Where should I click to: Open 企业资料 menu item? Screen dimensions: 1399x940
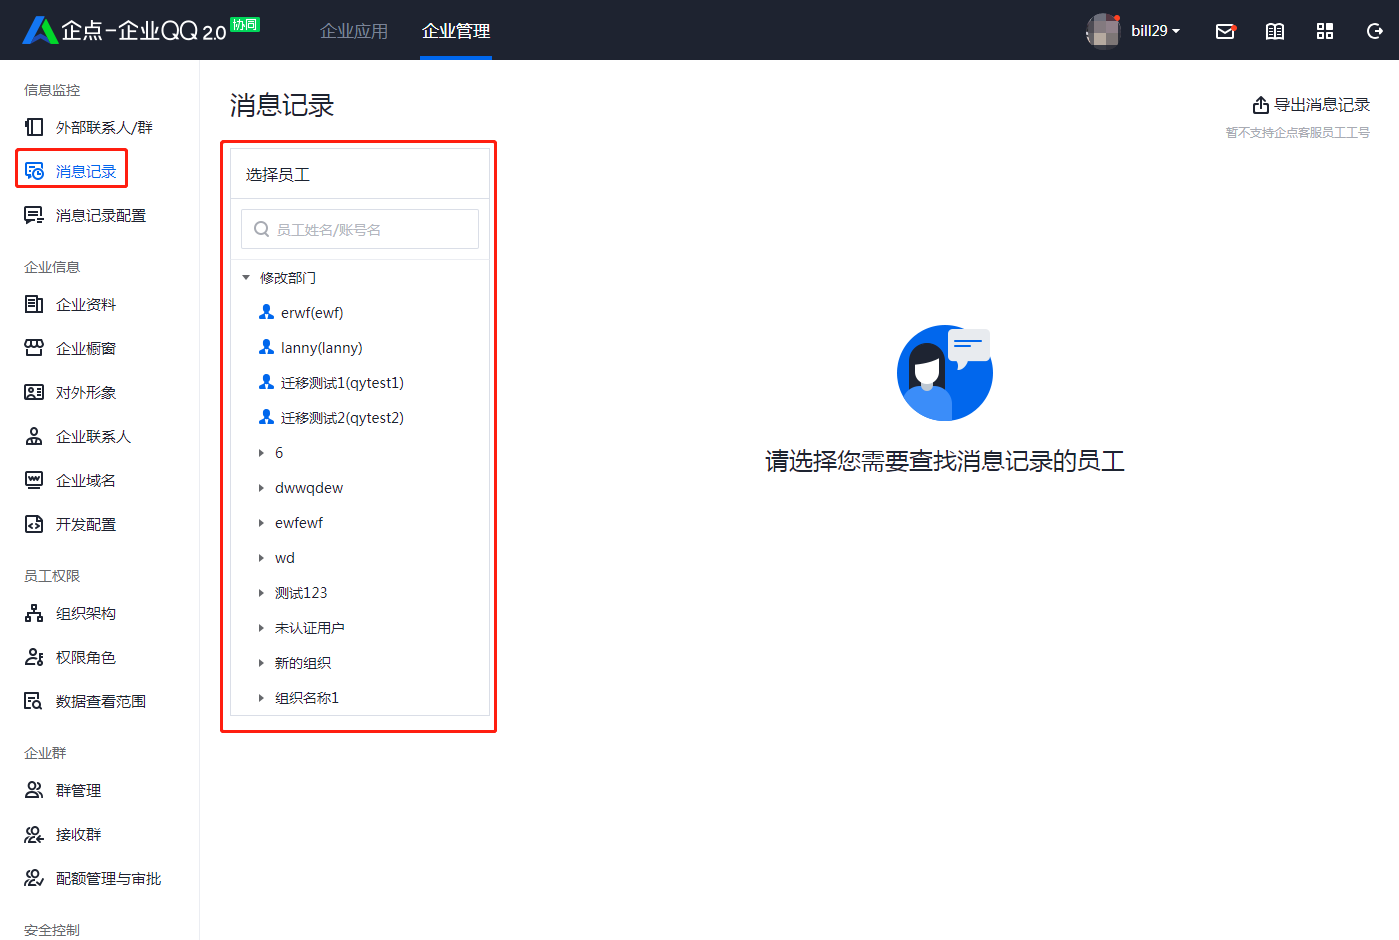coord(86,304)
